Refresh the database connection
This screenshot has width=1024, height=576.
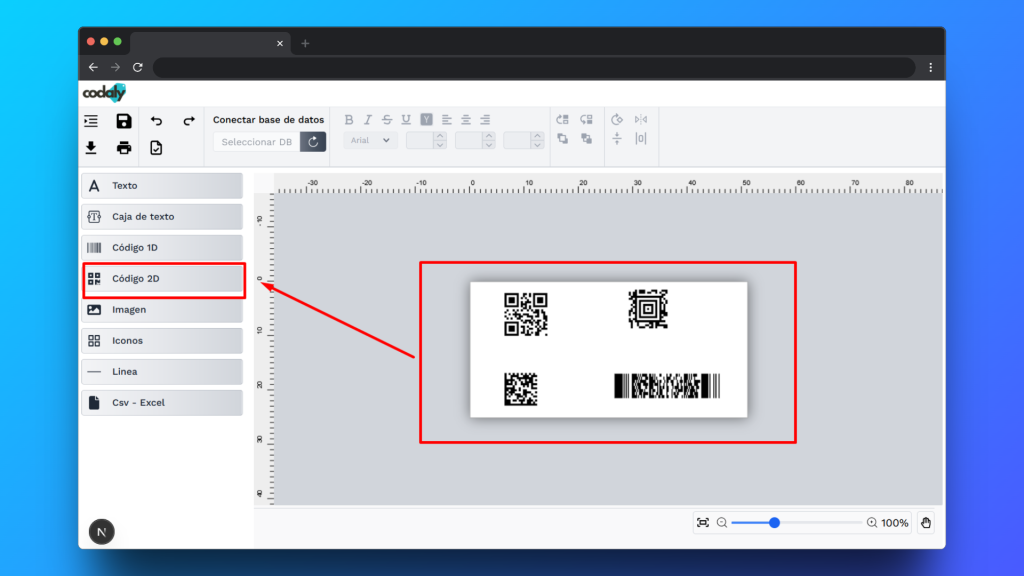(313, 142)
